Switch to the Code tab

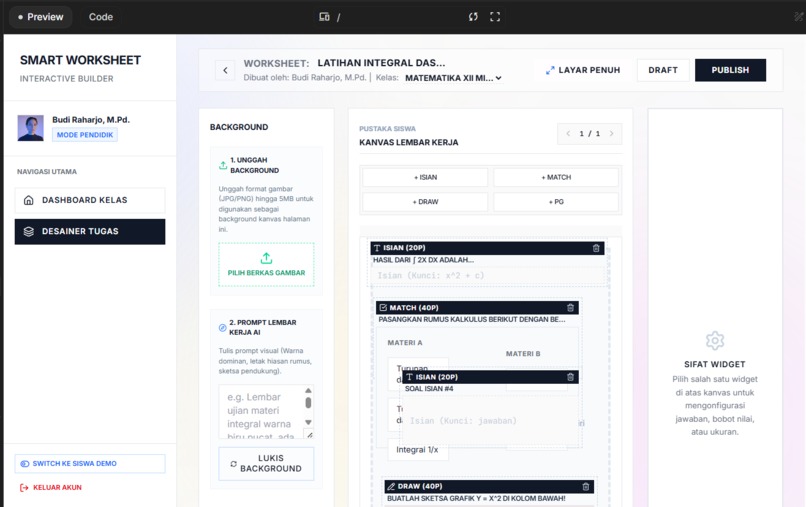click(x=101, y=17)
